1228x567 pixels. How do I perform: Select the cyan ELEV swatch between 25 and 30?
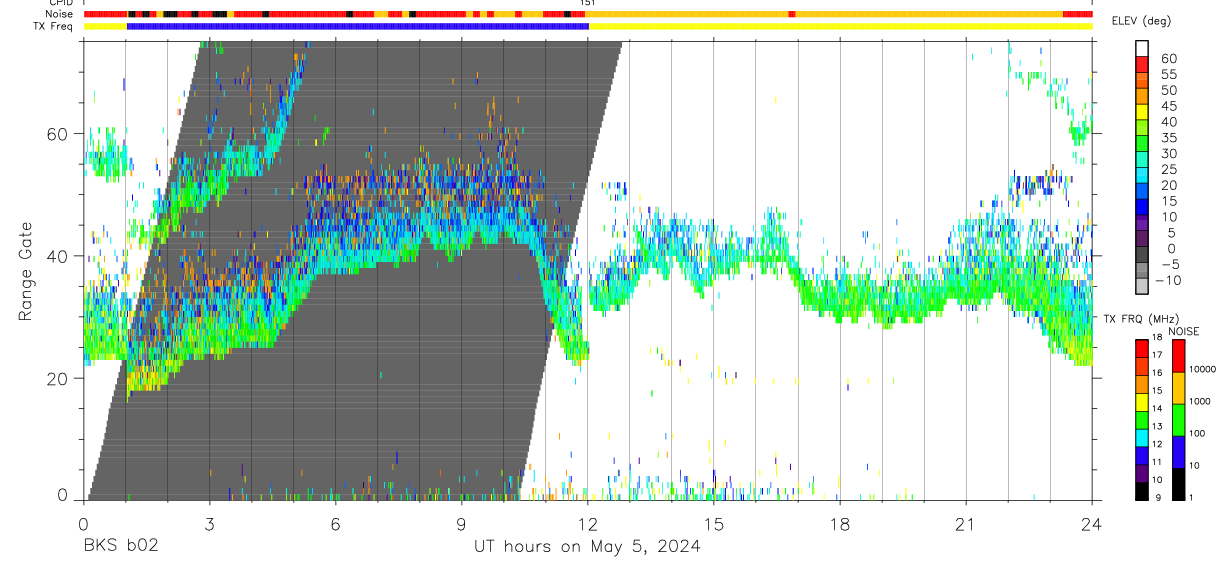pos(1142,161)
